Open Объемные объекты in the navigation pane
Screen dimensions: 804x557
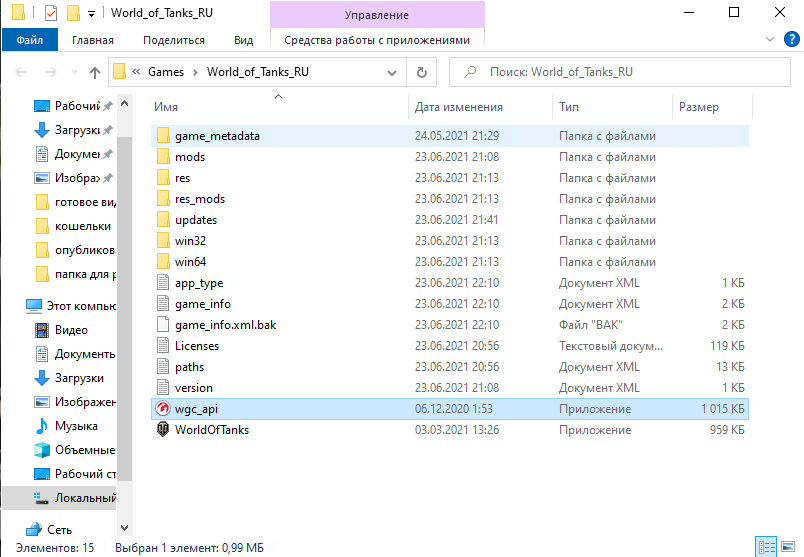tap(74, 450)
